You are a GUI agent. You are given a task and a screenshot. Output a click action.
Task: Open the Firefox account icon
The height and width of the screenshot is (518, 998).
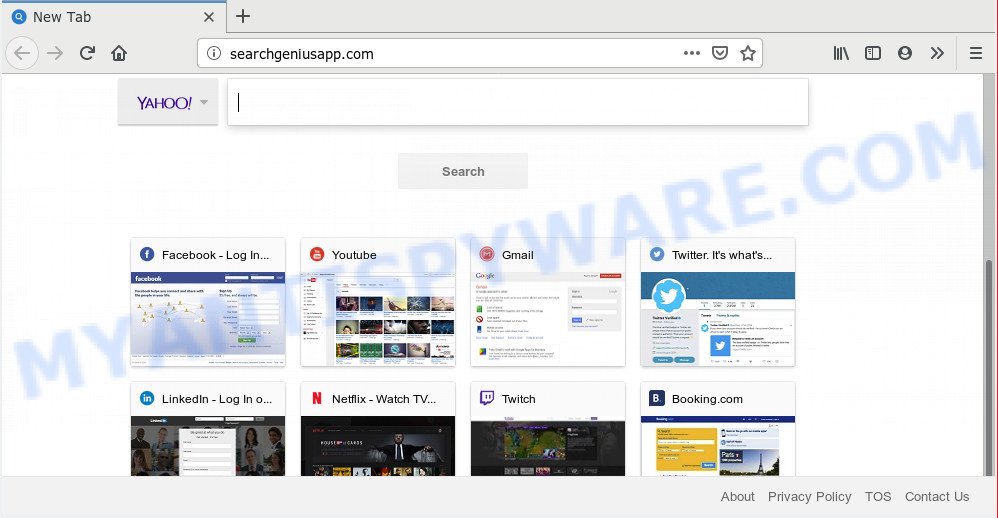pos(904,53)
